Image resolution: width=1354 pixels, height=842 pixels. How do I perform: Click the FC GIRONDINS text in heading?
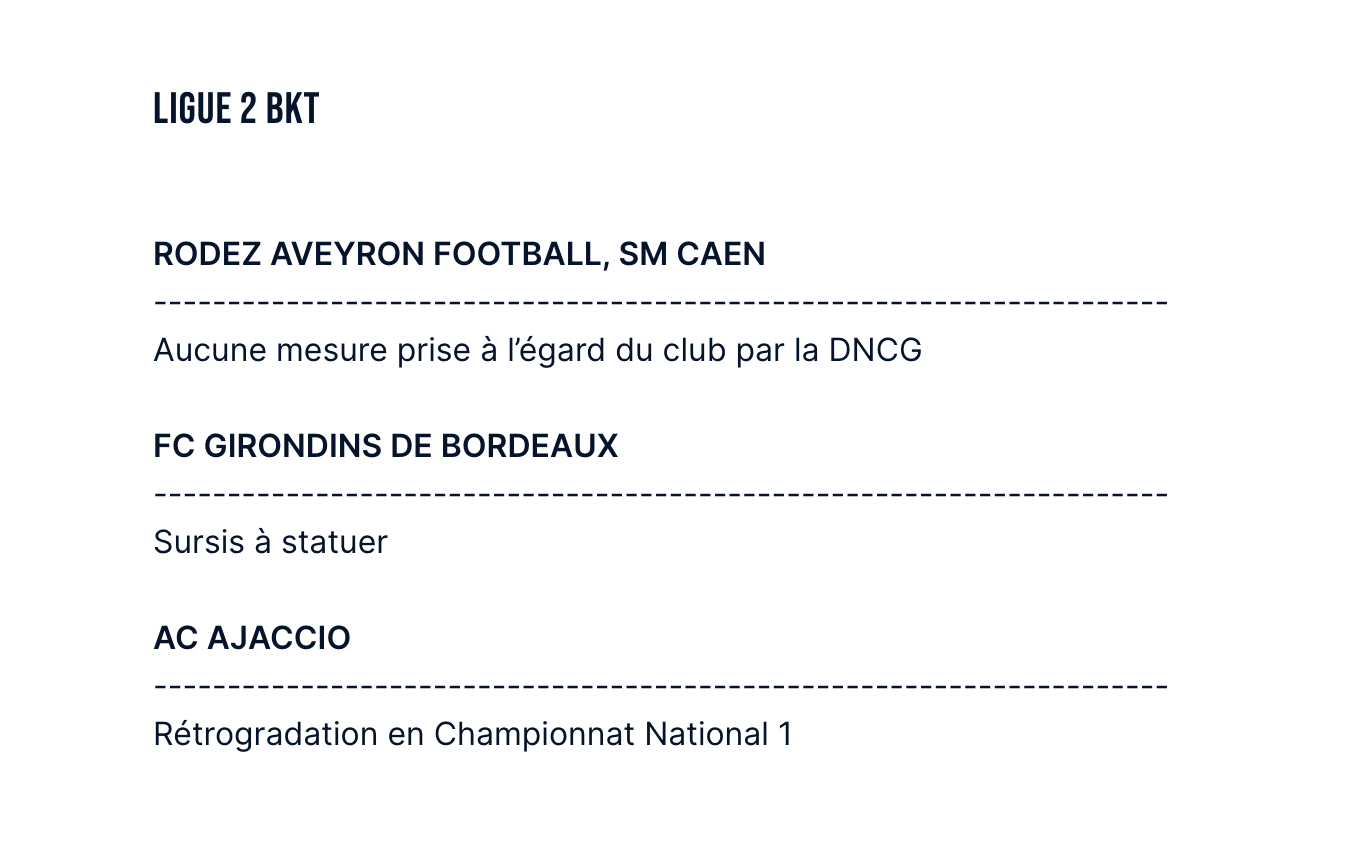267,446
